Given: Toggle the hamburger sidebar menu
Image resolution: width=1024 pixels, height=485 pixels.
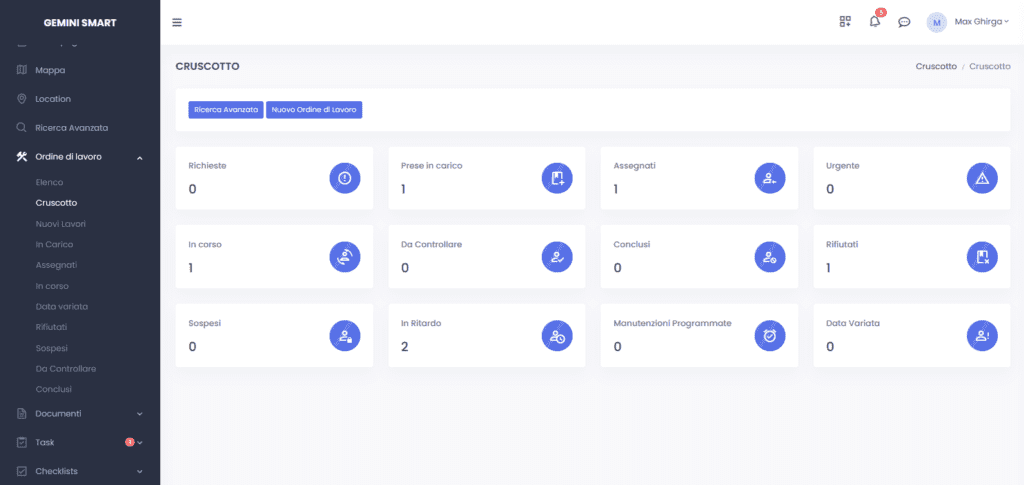Looking at the screenshot, I should click(177, 22).
